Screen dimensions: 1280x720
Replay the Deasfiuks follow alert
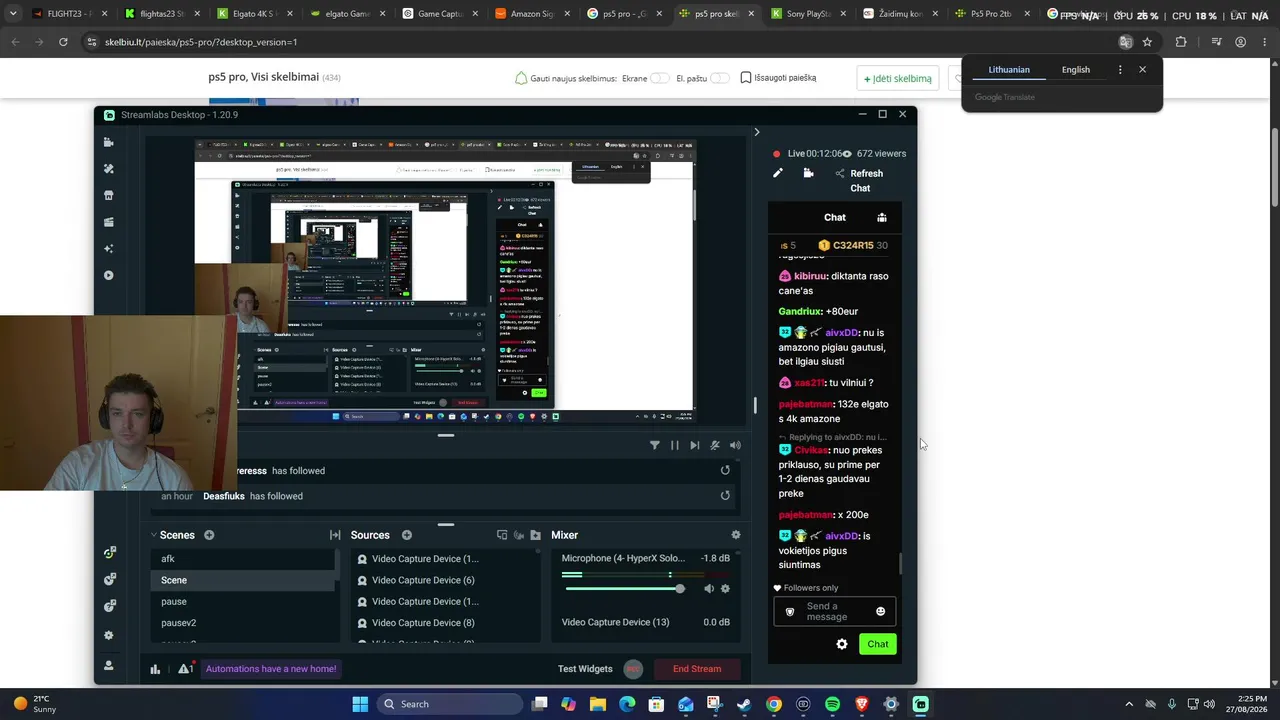(x=725, y=495)
